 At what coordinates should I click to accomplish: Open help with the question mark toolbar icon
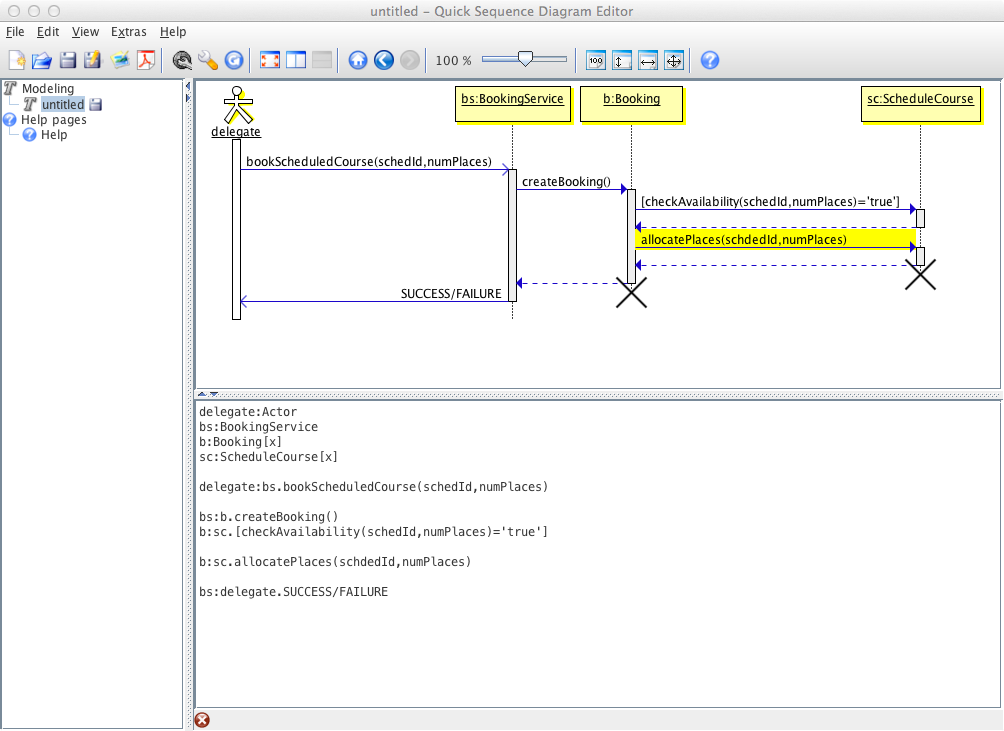pyautogui.click(x=710, y=61)
